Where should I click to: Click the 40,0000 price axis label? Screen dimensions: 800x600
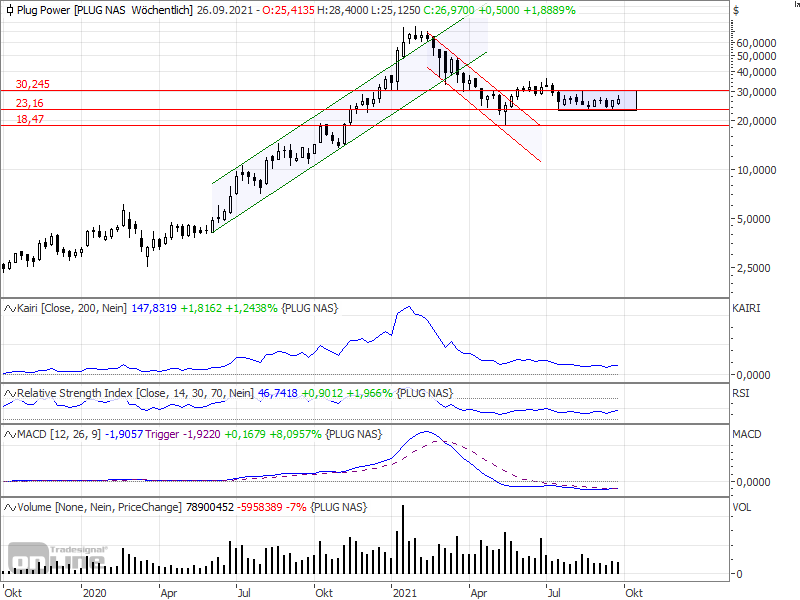[757, 72]
